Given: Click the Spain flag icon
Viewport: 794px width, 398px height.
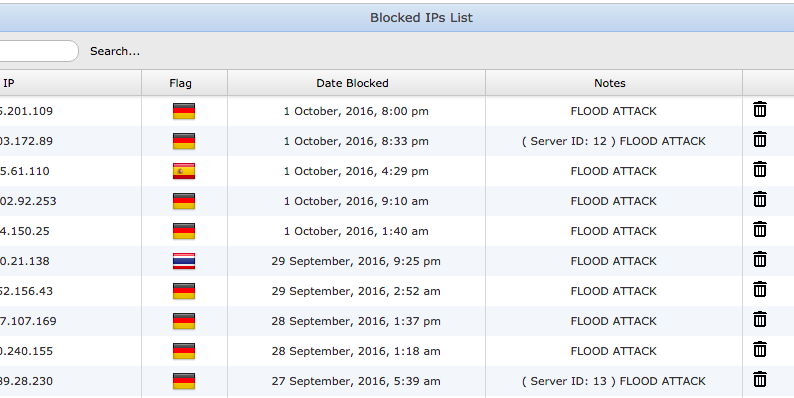Looking at the screenshot, I should [x=184, y=171].
